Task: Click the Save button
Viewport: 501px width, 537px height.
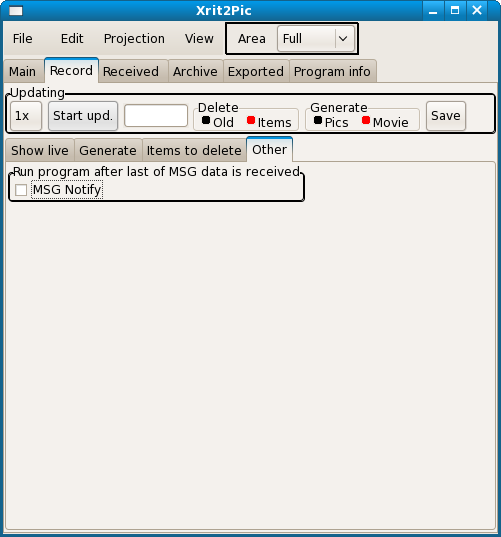Action: pyautogui.click(x=446, y=116)
